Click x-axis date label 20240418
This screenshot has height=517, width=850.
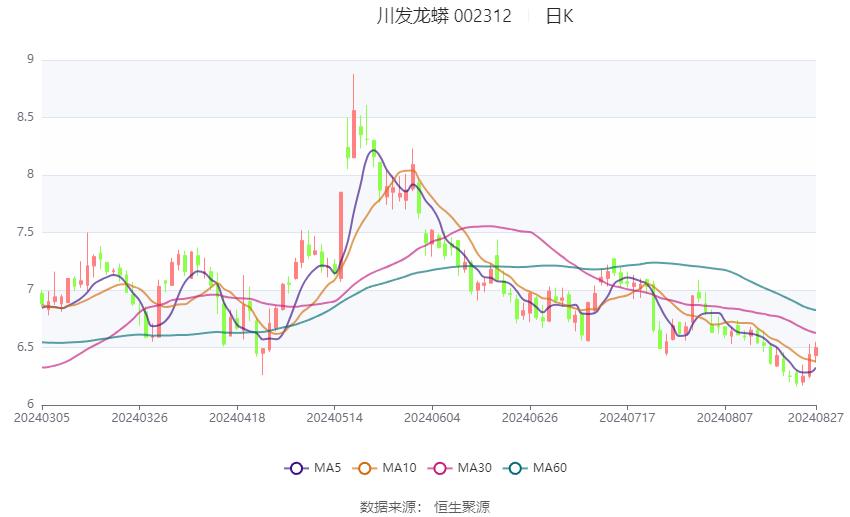point(237,418)
